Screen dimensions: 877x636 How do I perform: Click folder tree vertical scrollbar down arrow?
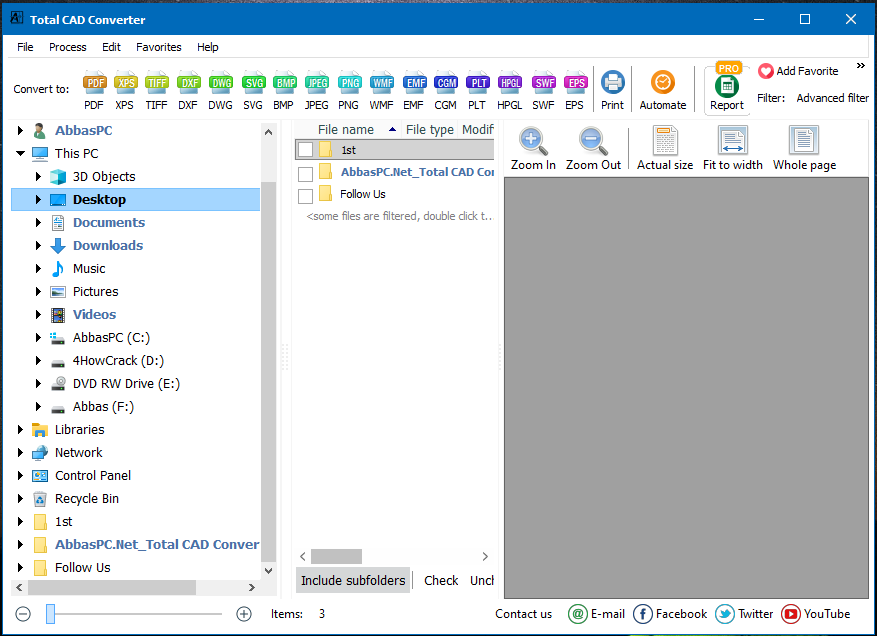pyautogui.click(x=268, y=571)
